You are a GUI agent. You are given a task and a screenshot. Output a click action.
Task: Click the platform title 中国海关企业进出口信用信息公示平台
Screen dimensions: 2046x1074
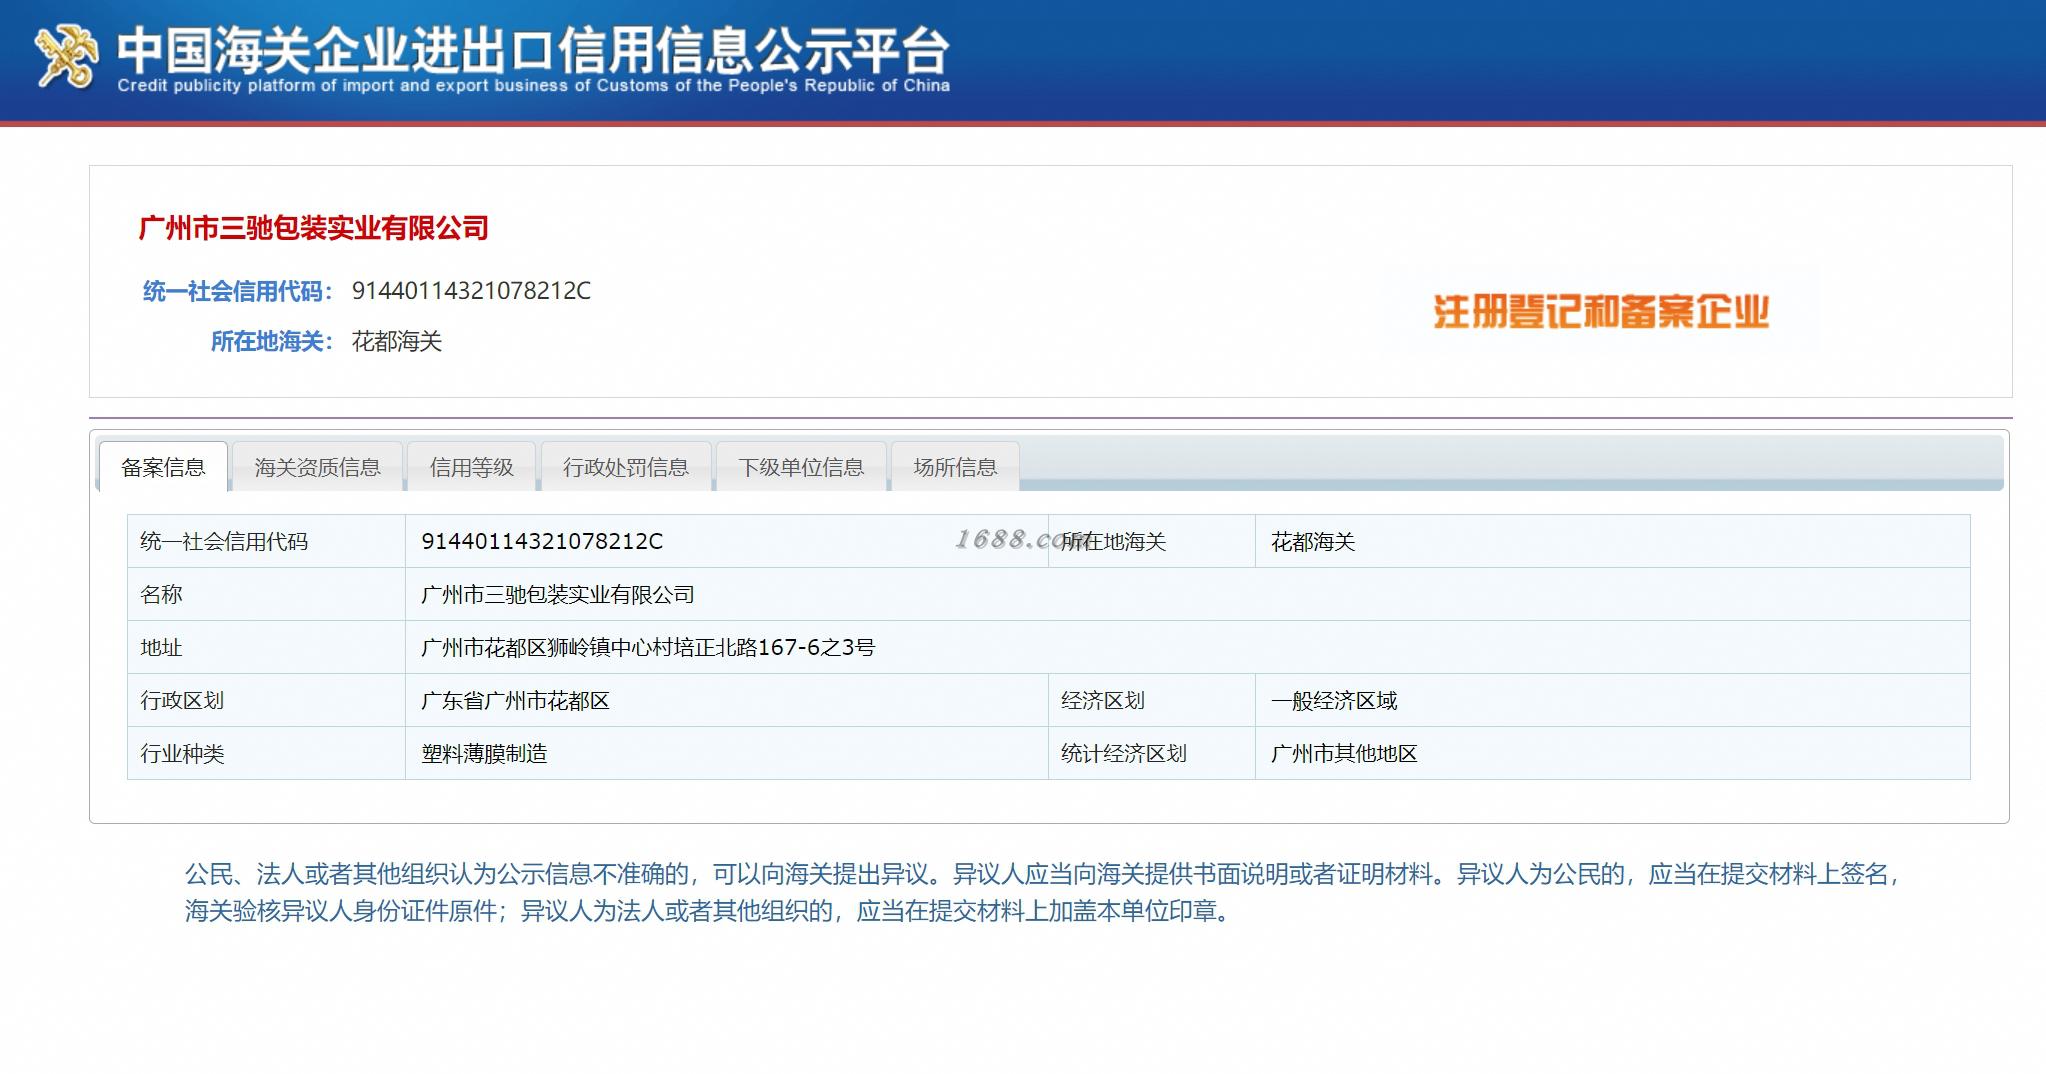click(533, 49)
